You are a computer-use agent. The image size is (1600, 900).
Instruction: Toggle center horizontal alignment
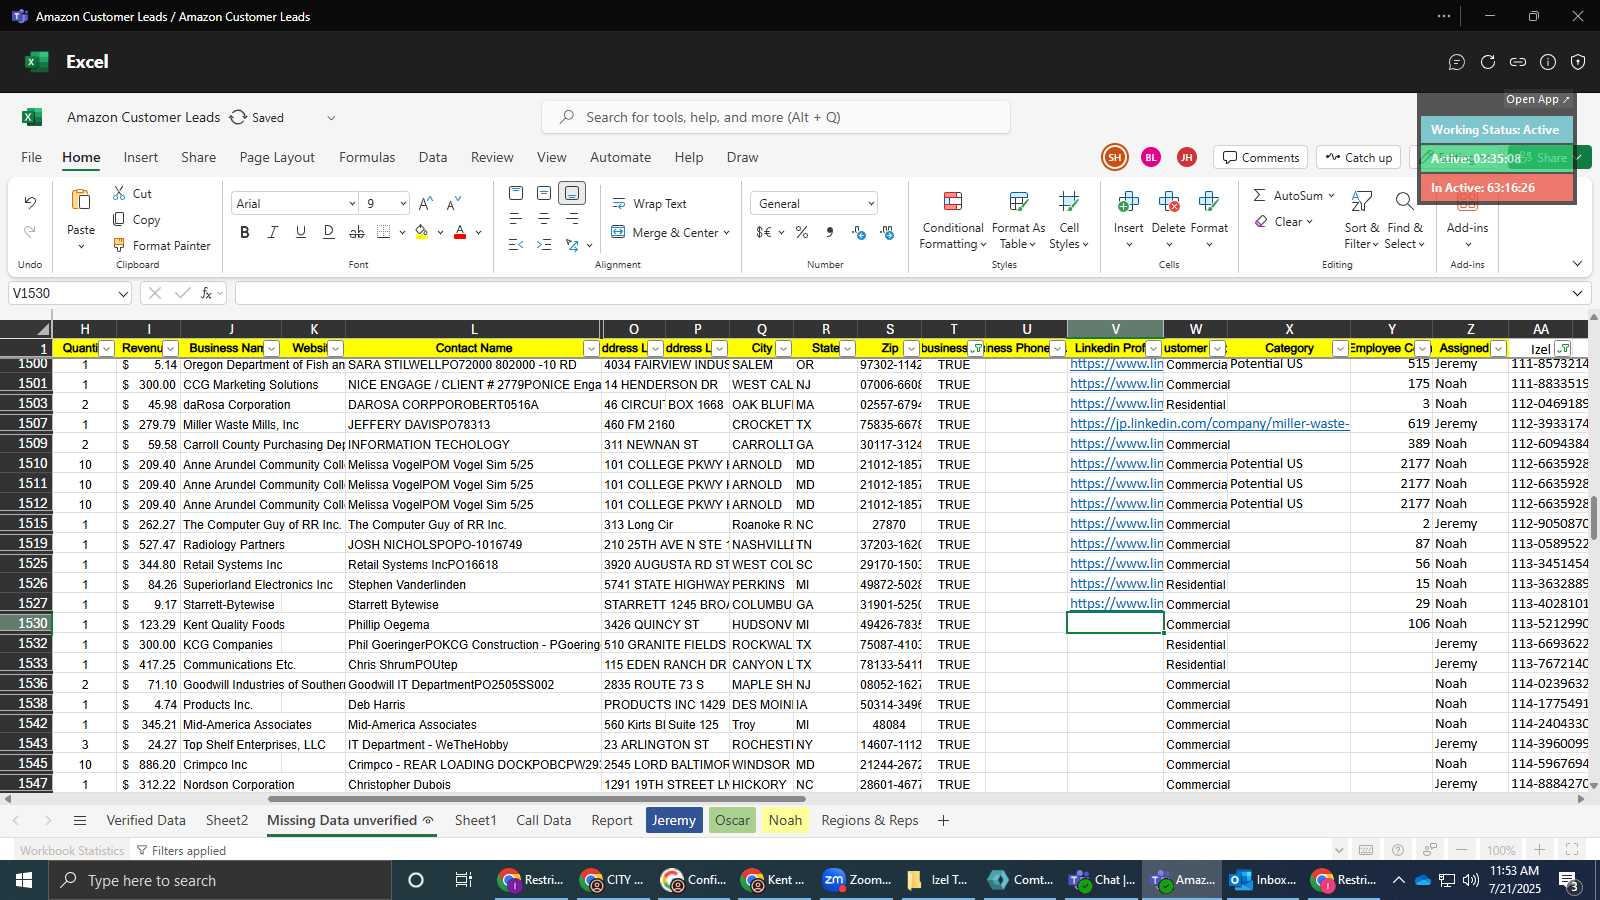[x=544, y=219]
